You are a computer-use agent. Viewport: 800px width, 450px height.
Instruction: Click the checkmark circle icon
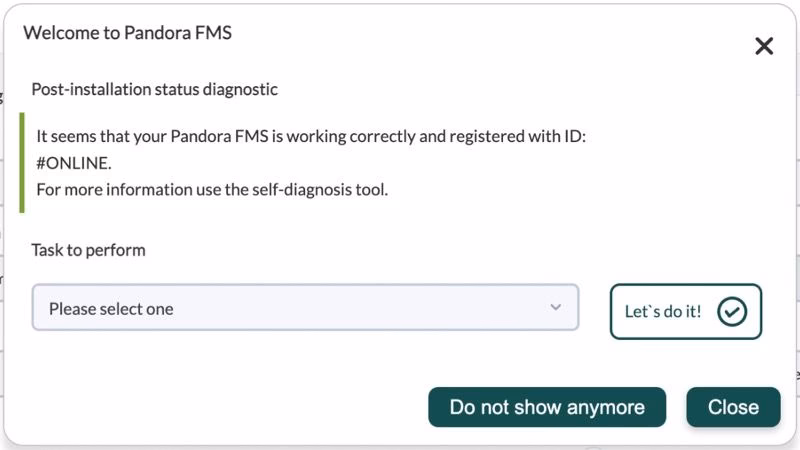732,312
